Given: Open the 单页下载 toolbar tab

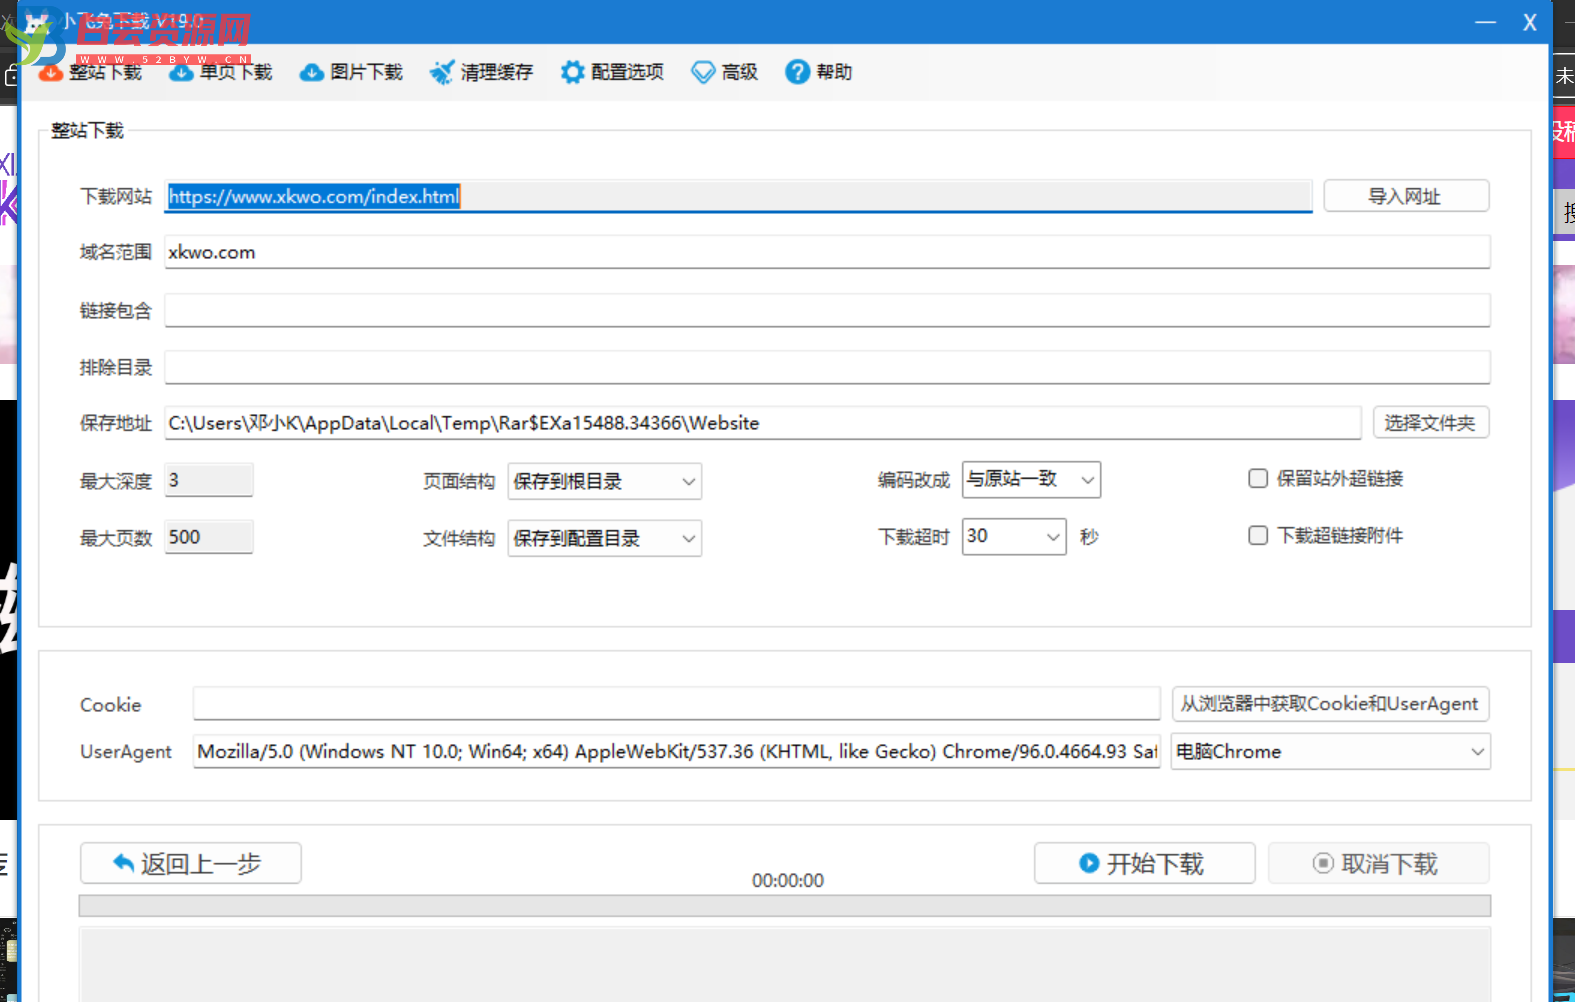Looking at the screenshot, I should 221,72.
